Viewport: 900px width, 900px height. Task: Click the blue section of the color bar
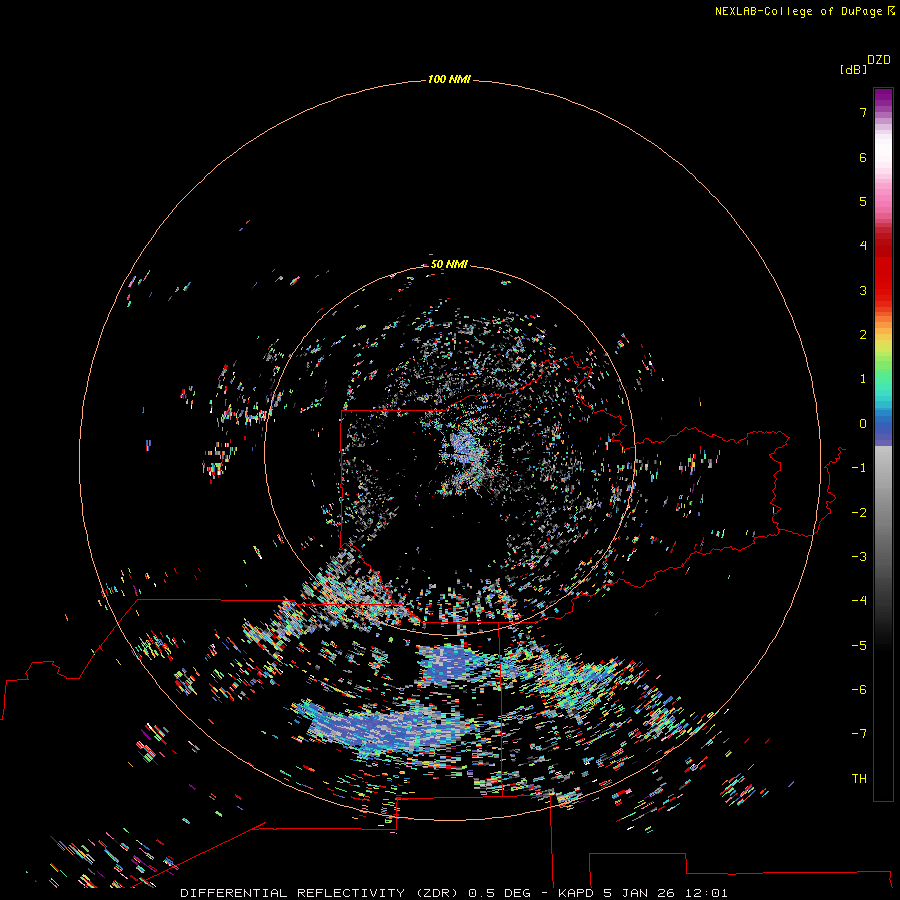[883, 428]
